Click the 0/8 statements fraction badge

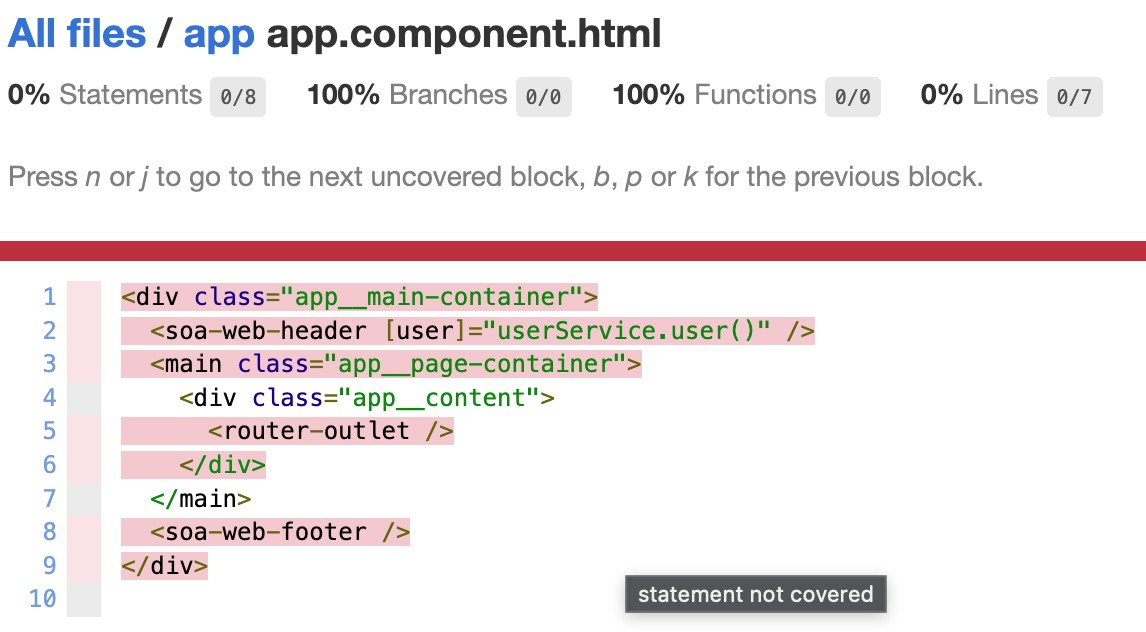click(238, 96)
